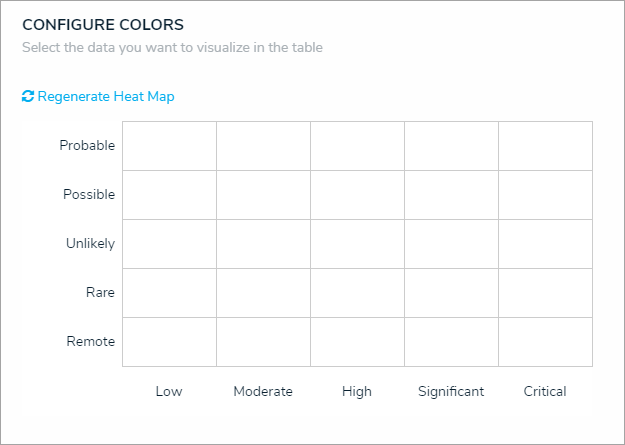Click the Significant column label

point(451,392)
